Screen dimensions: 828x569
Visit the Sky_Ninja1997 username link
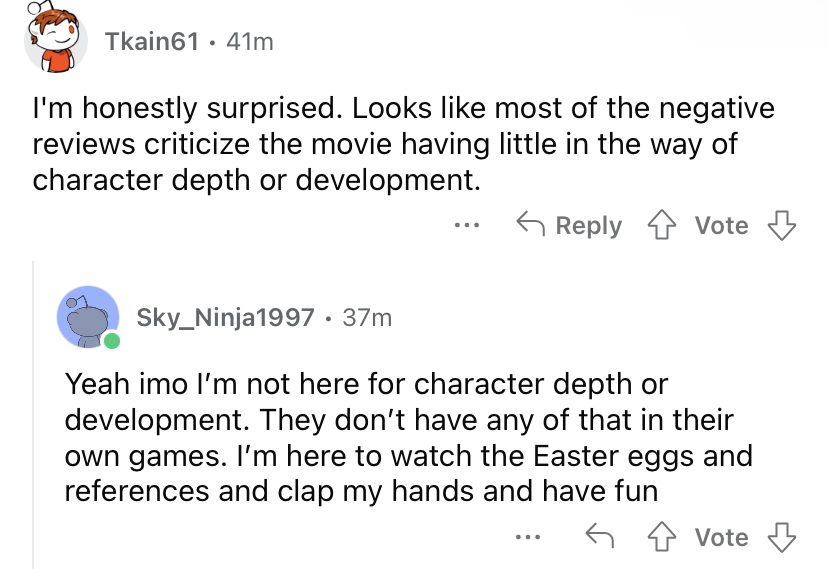click(x=228, y=318)
